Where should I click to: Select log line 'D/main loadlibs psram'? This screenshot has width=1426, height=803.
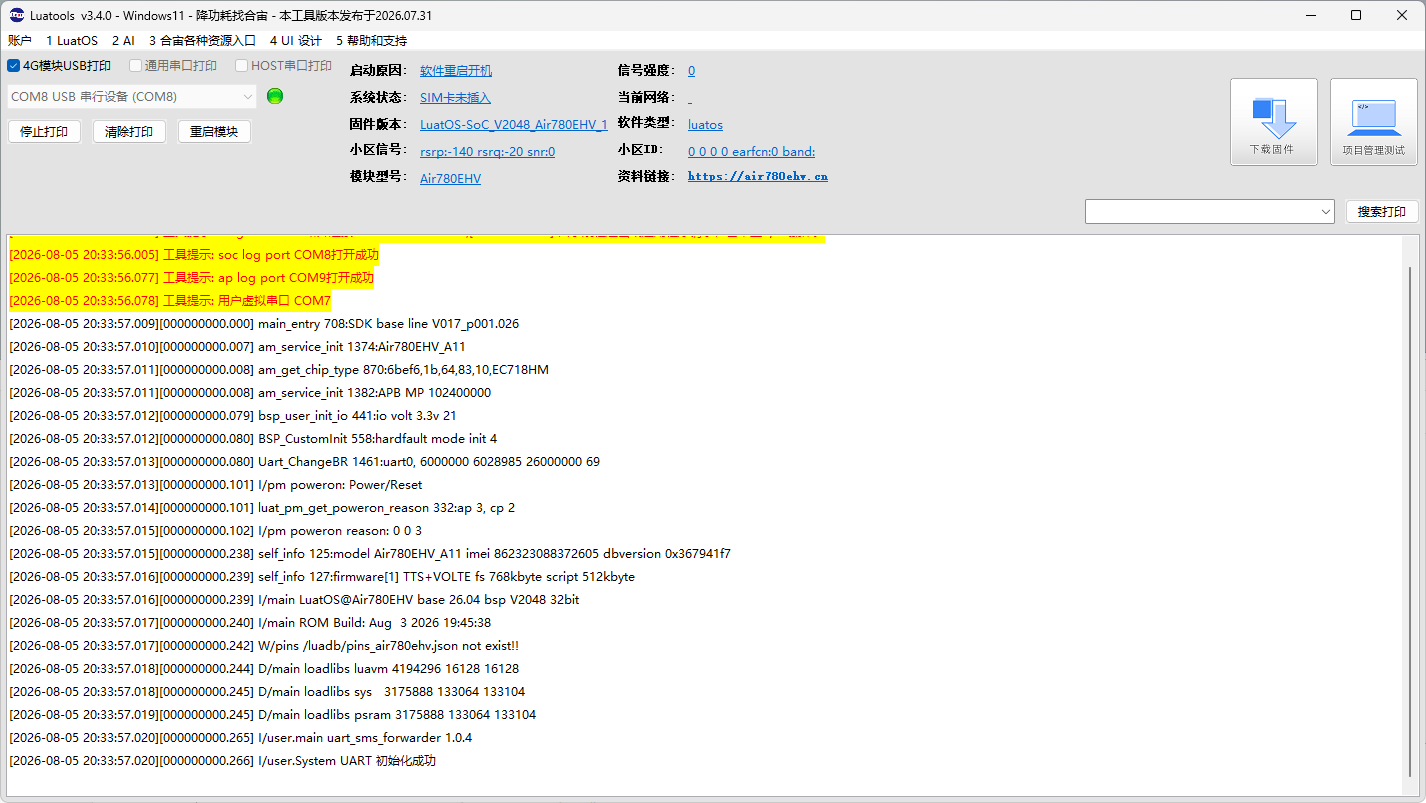(x=273, y=715)
